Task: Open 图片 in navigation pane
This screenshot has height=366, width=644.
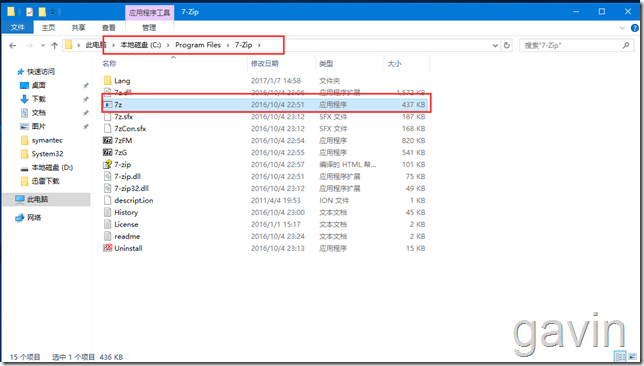Action: 39,126
